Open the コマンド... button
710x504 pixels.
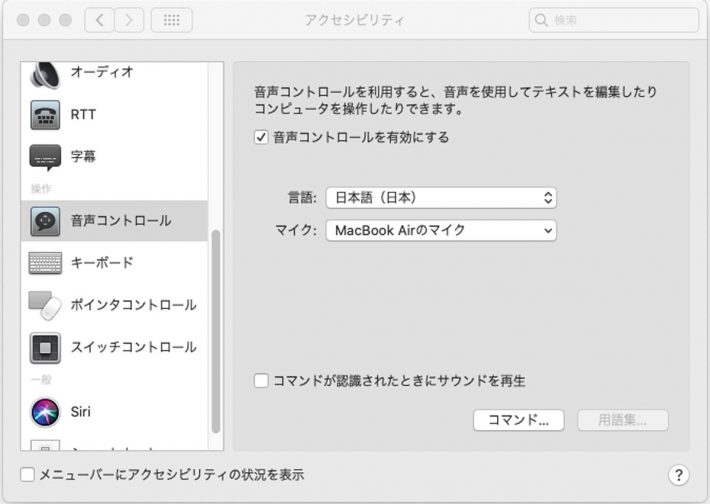[x=518, y=420]
